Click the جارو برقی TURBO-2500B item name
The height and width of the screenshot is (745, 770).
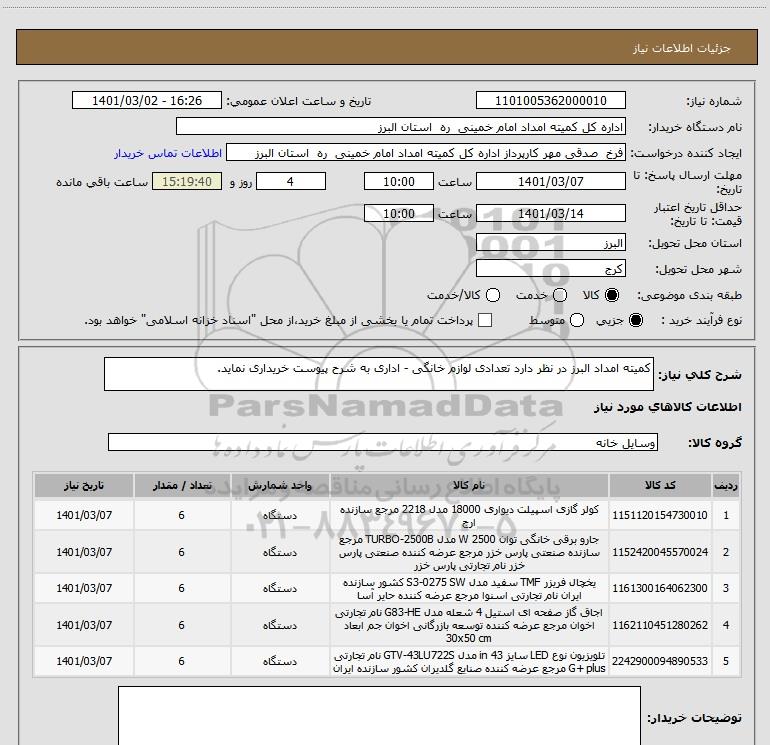point(469,552)
